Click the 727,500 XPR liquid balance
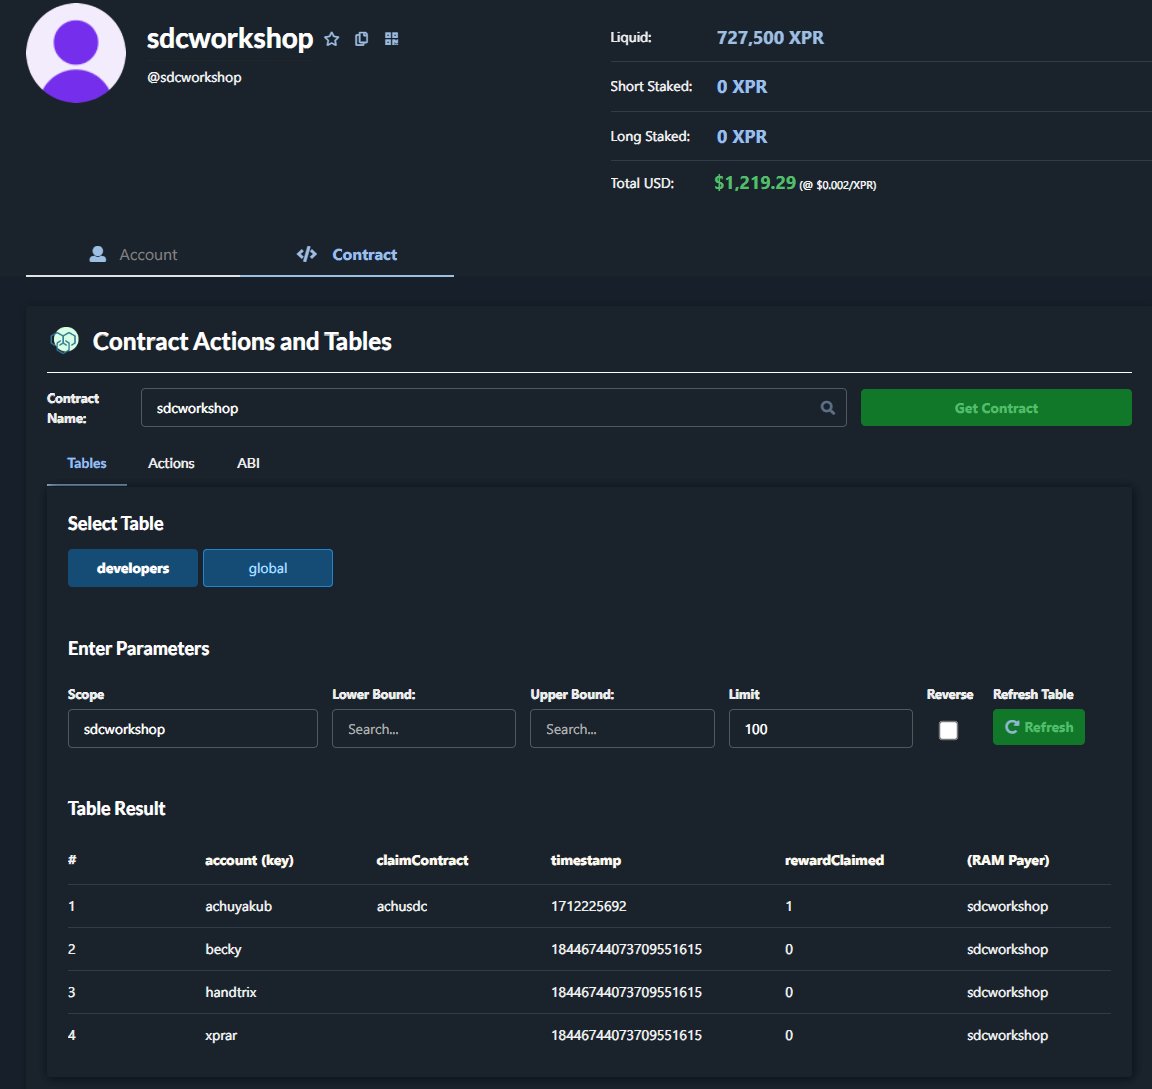The width and height of the screenshot is (1152, 1089). tap(770, 37)
